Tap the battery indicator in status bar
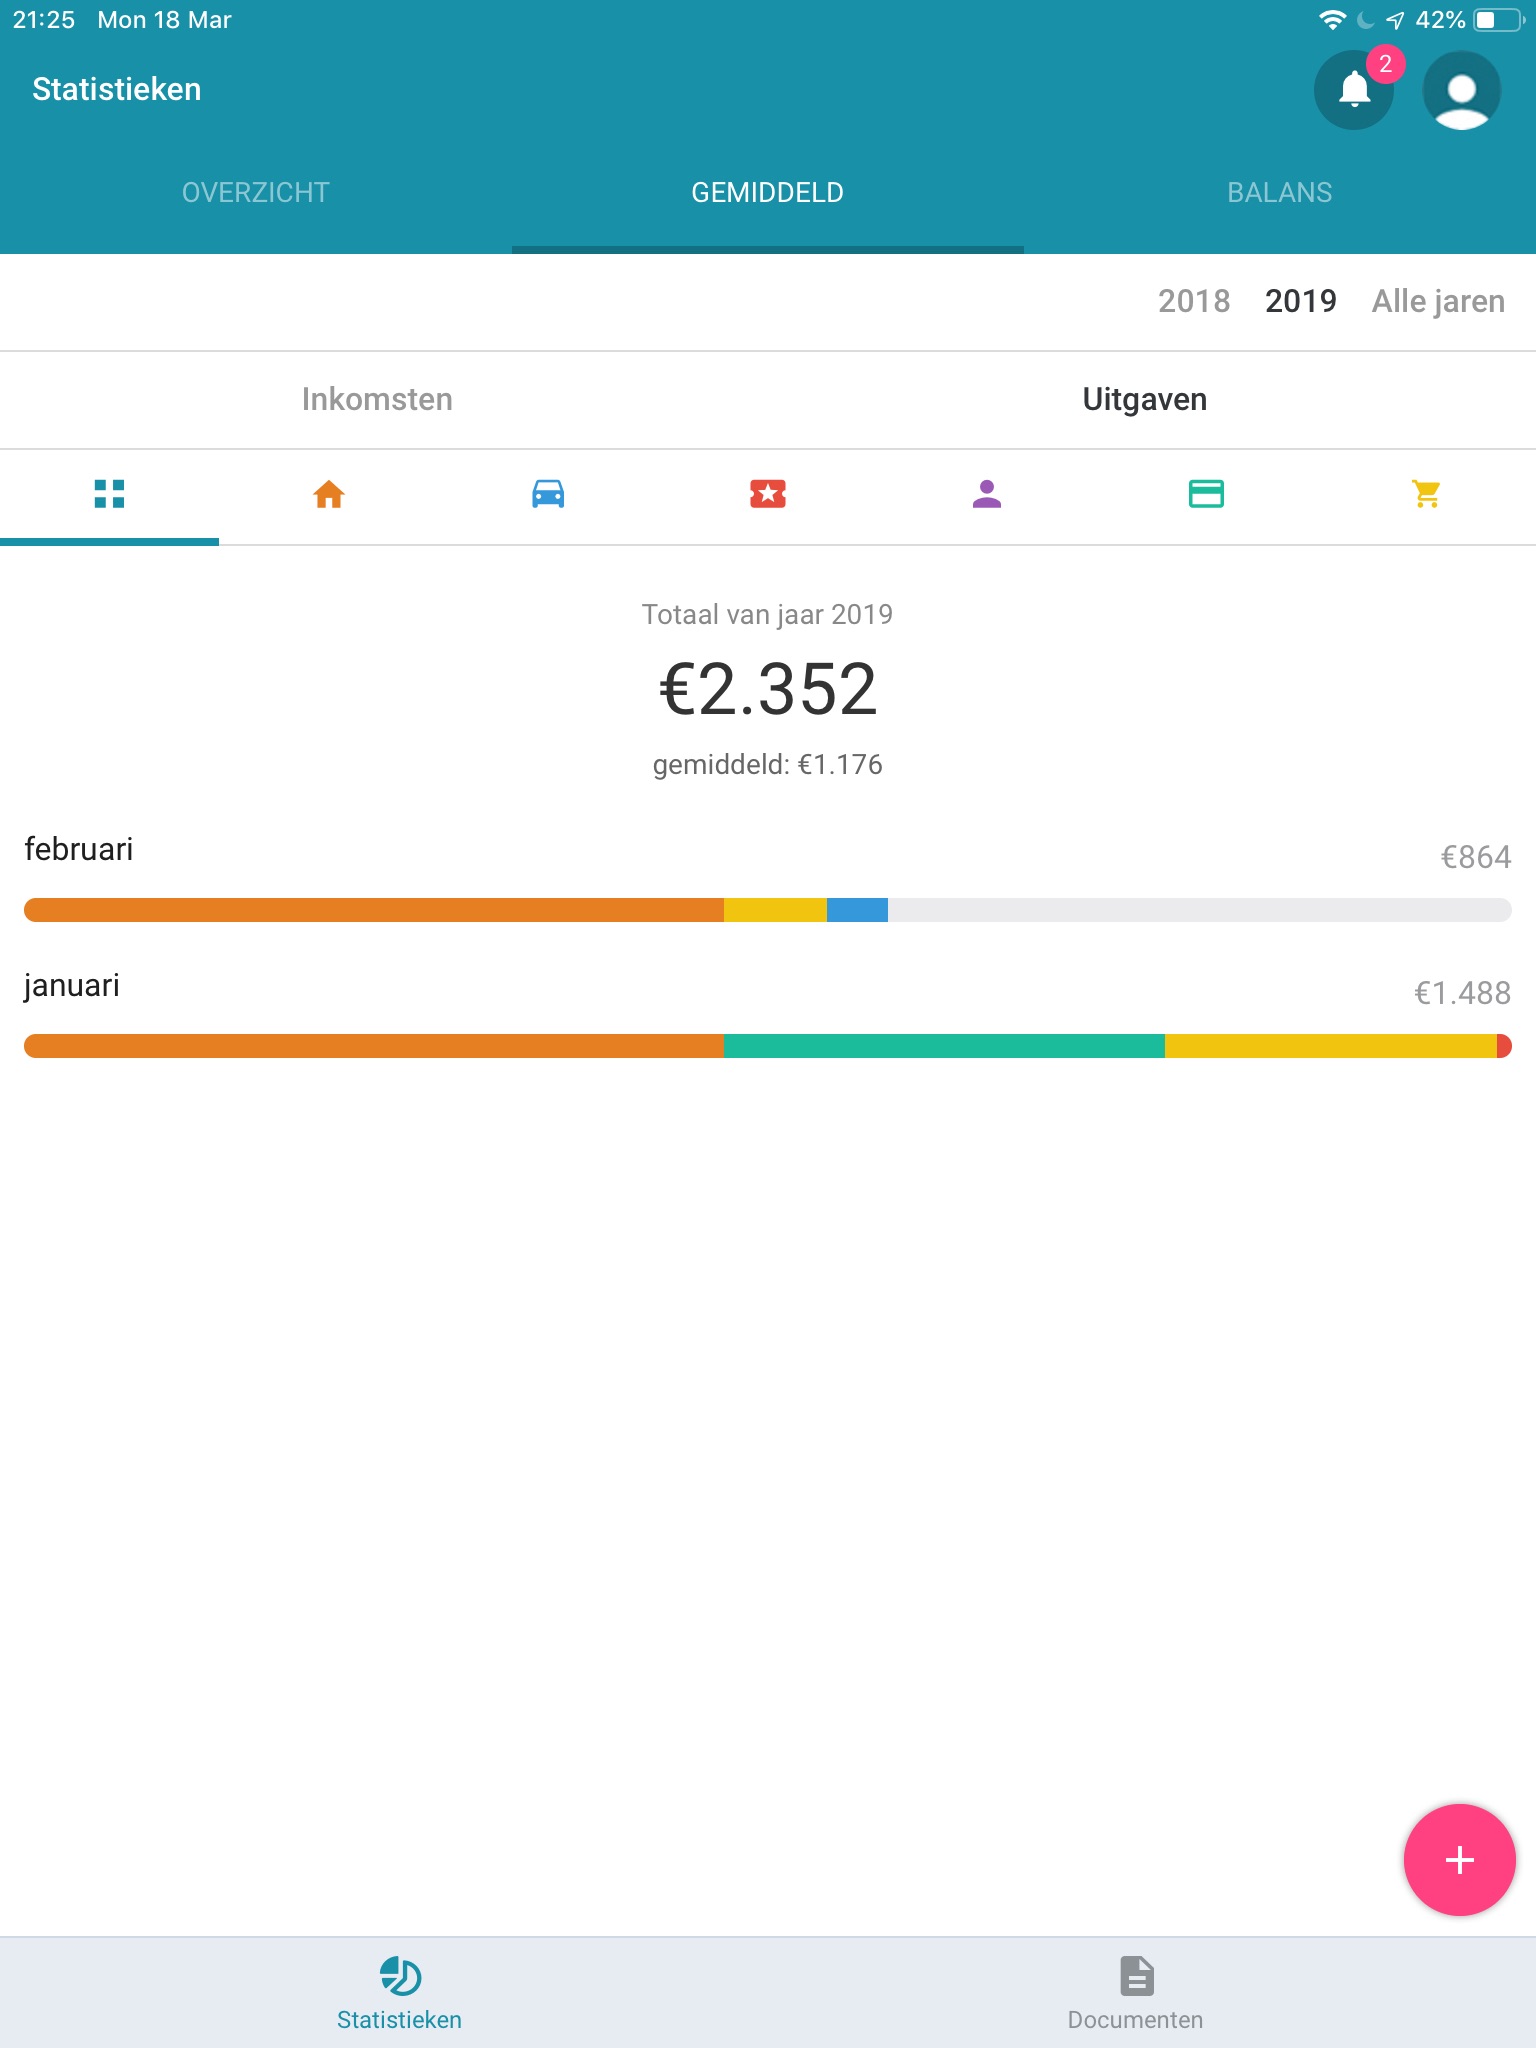Screen dimensions: 1536x2048 point(1498,20)
